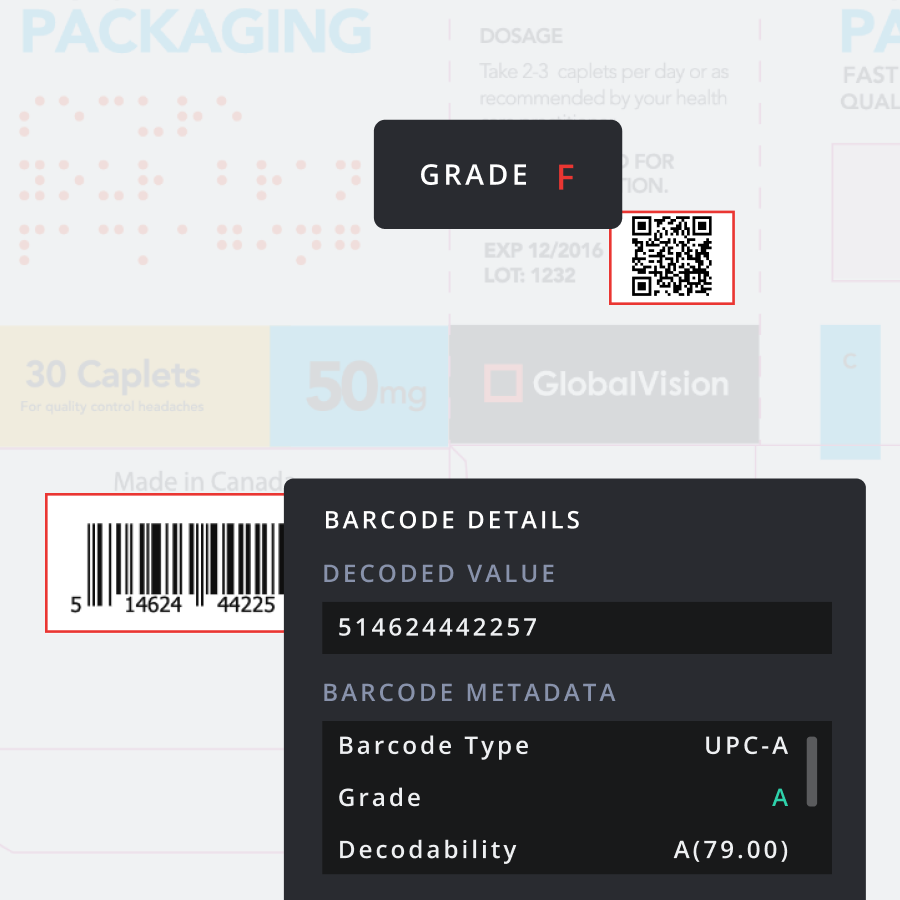Click the Made in Canada label
Viewport: 900px width, 900px height.
pyautogui.click(x=198, y=482)
